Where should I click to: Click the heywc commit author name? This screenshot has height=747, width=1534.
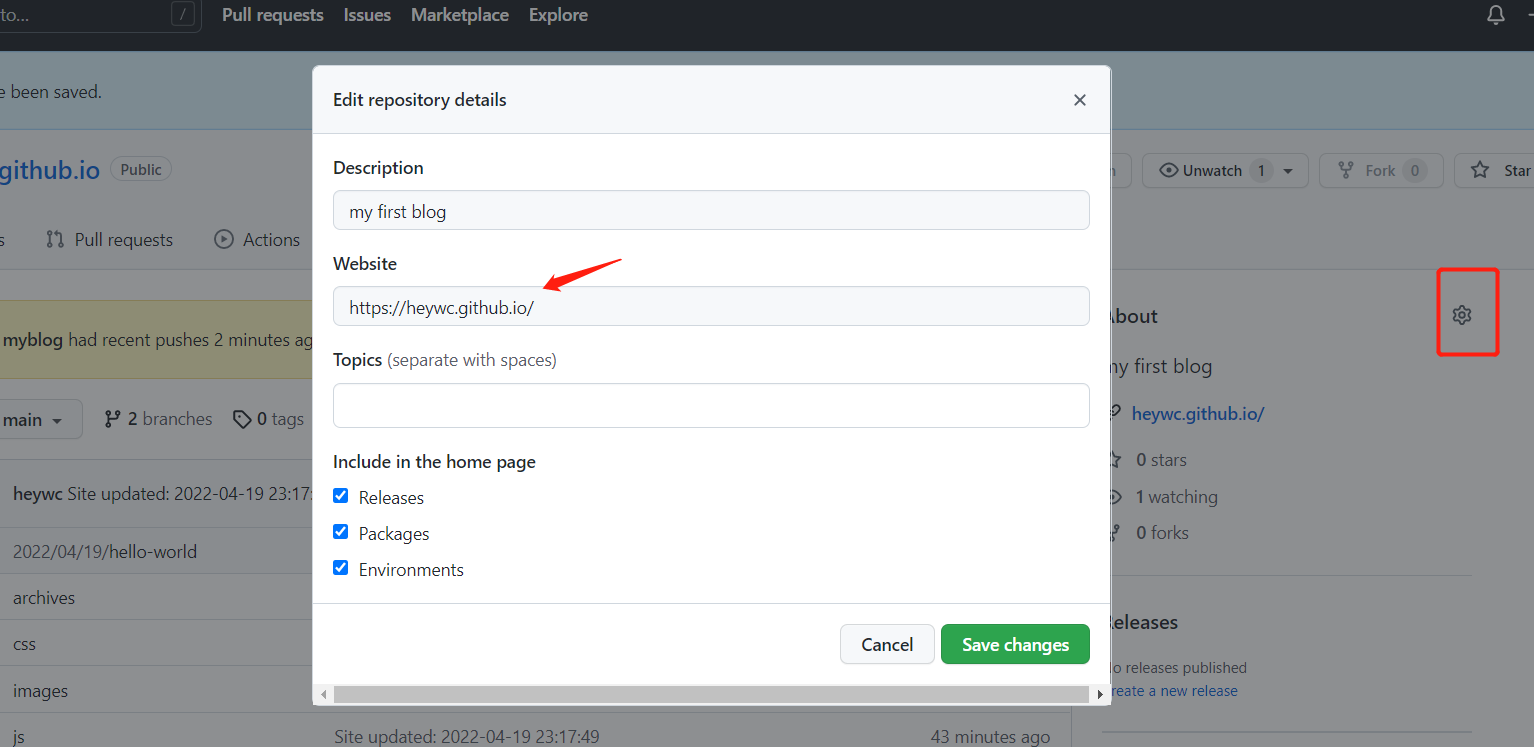coord(37,494)
